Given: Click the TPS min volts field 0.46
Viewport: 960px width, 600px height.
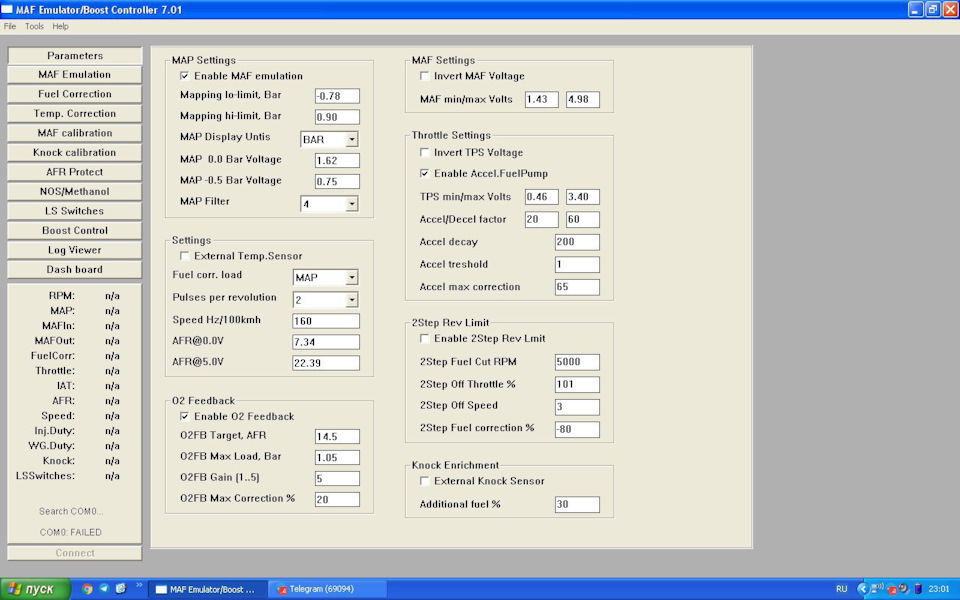Looking at the screenshot, I should pyautogui.click(x=542, y=197).
